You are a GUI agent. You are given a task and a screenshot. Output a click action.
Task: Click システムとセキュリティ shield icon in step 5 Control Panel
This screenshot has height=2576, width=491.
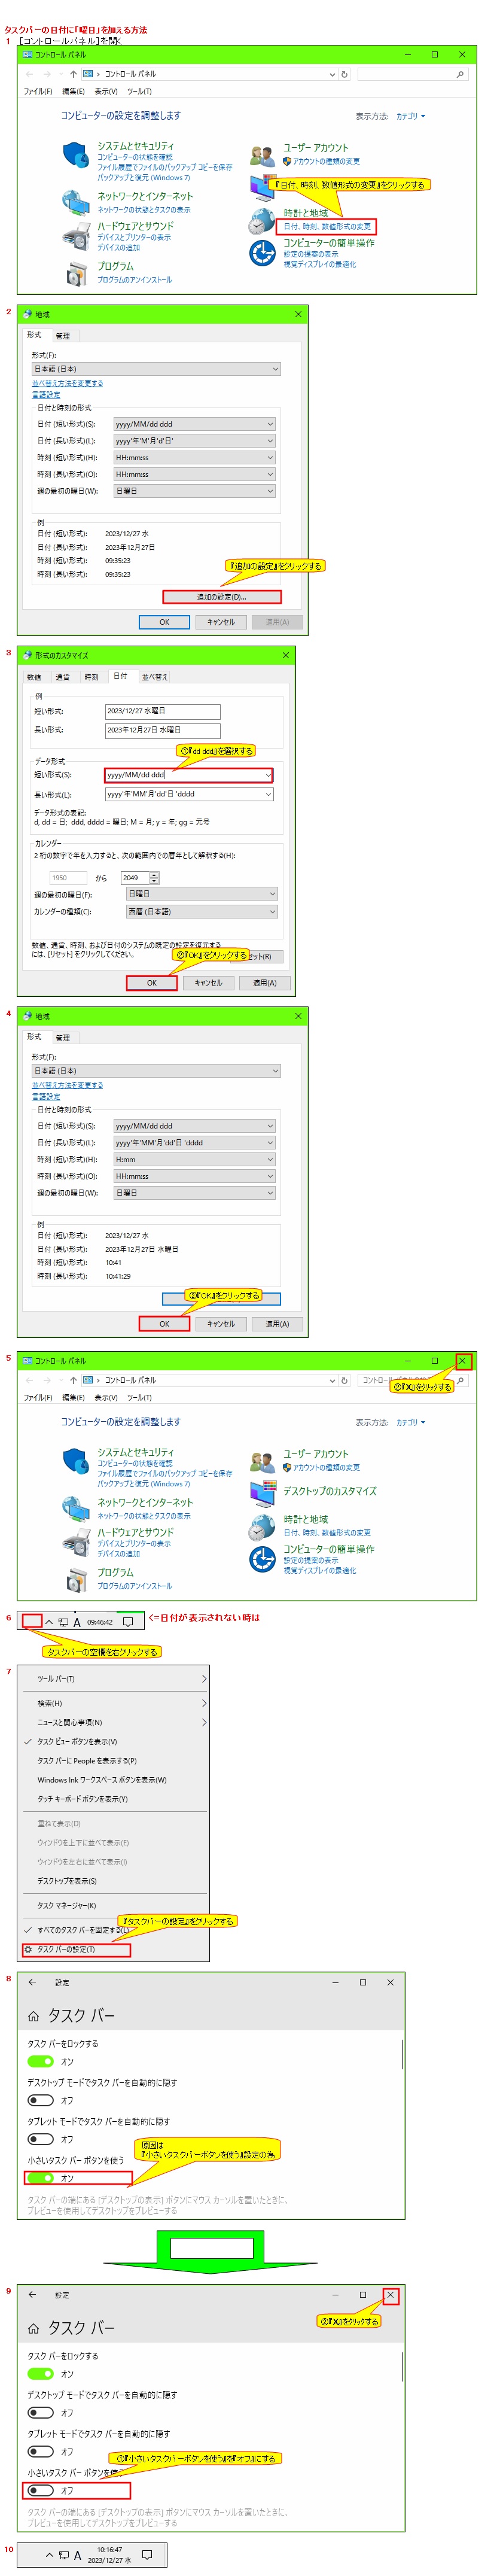[x=76, y=1461]
